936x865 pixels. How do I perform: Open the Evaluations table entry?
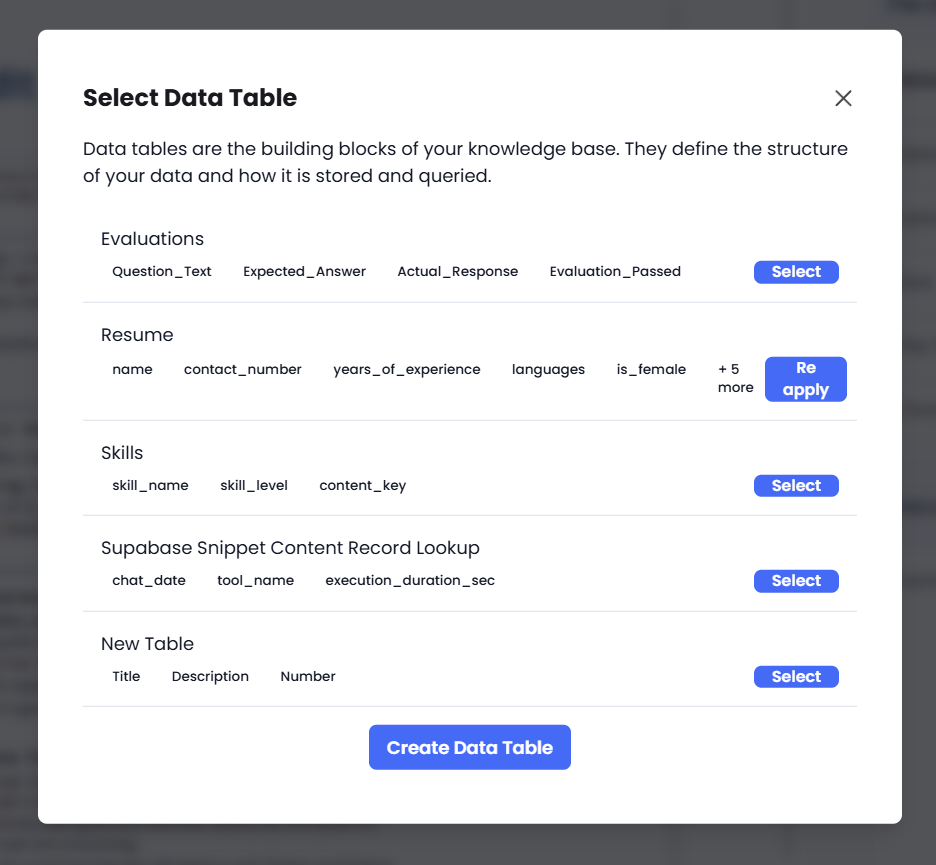152,239
